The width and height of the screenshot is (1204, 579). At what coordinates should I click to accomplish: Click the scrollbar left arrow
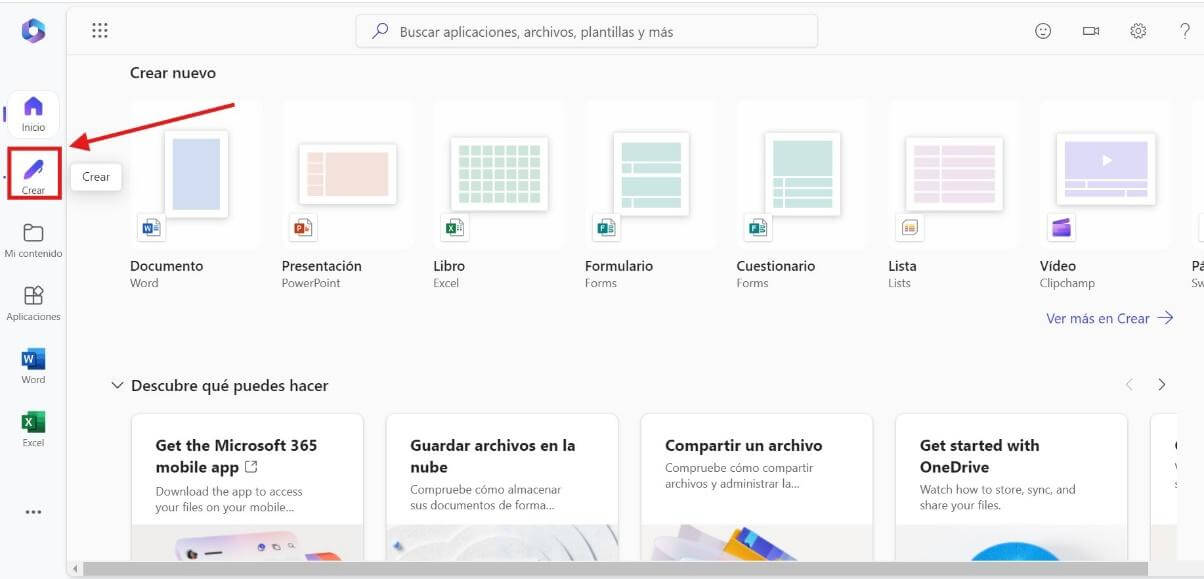[x=74, y=569]
